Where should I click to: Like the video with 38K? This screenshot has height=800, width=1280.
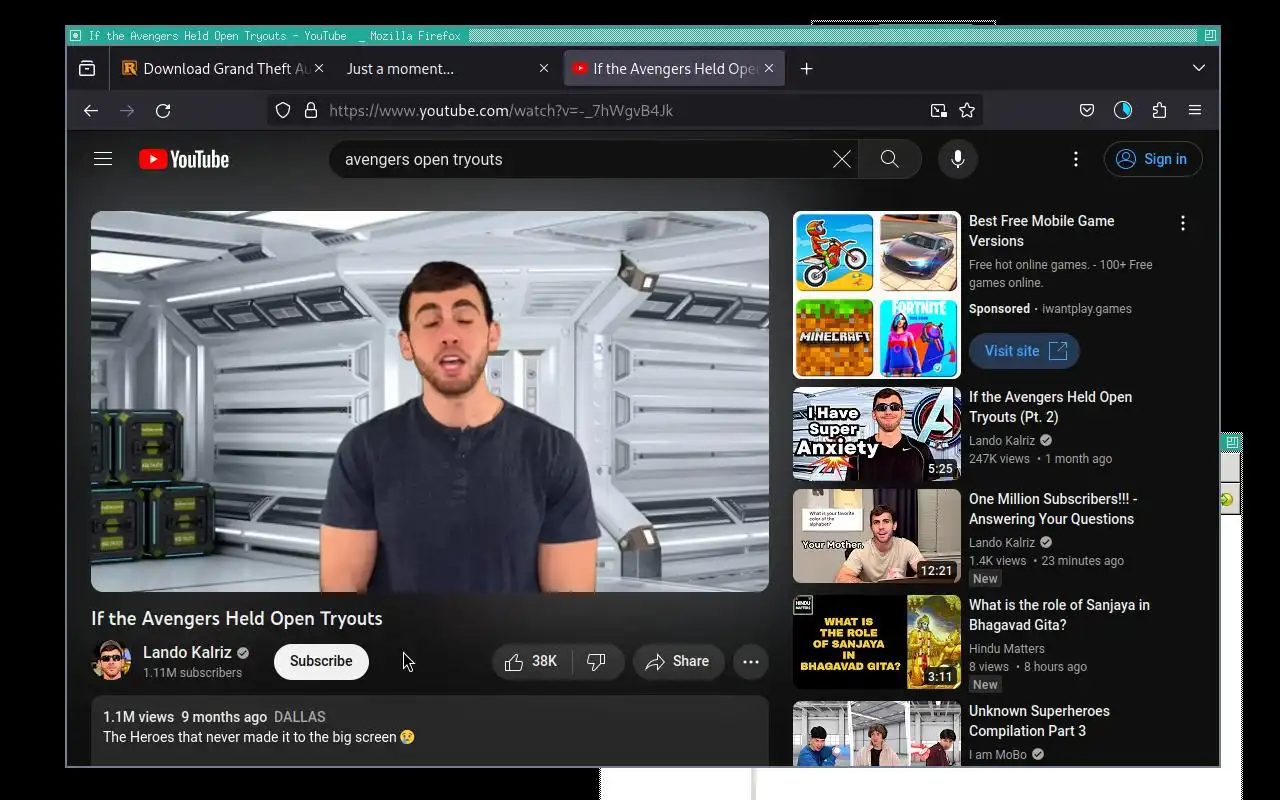[x=532, y=662]
